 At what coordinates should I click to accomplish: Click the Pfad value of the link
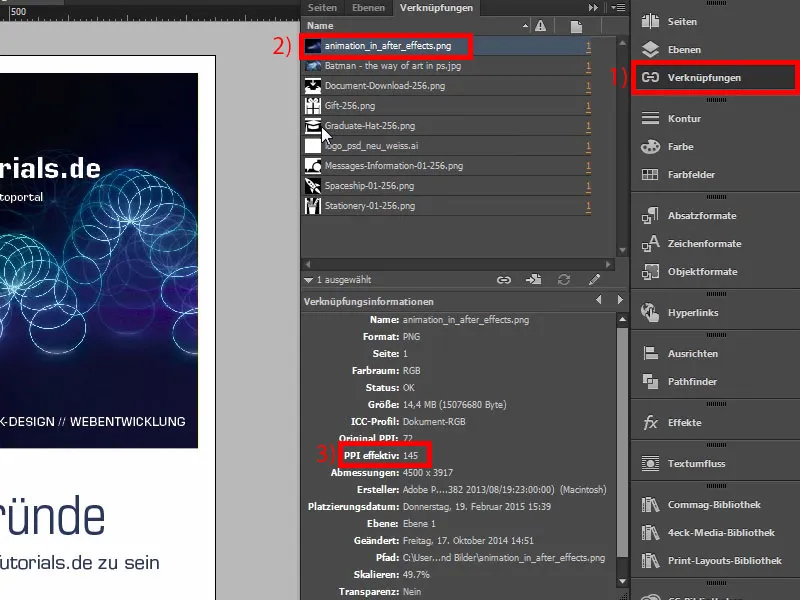(x=504, y=558)
